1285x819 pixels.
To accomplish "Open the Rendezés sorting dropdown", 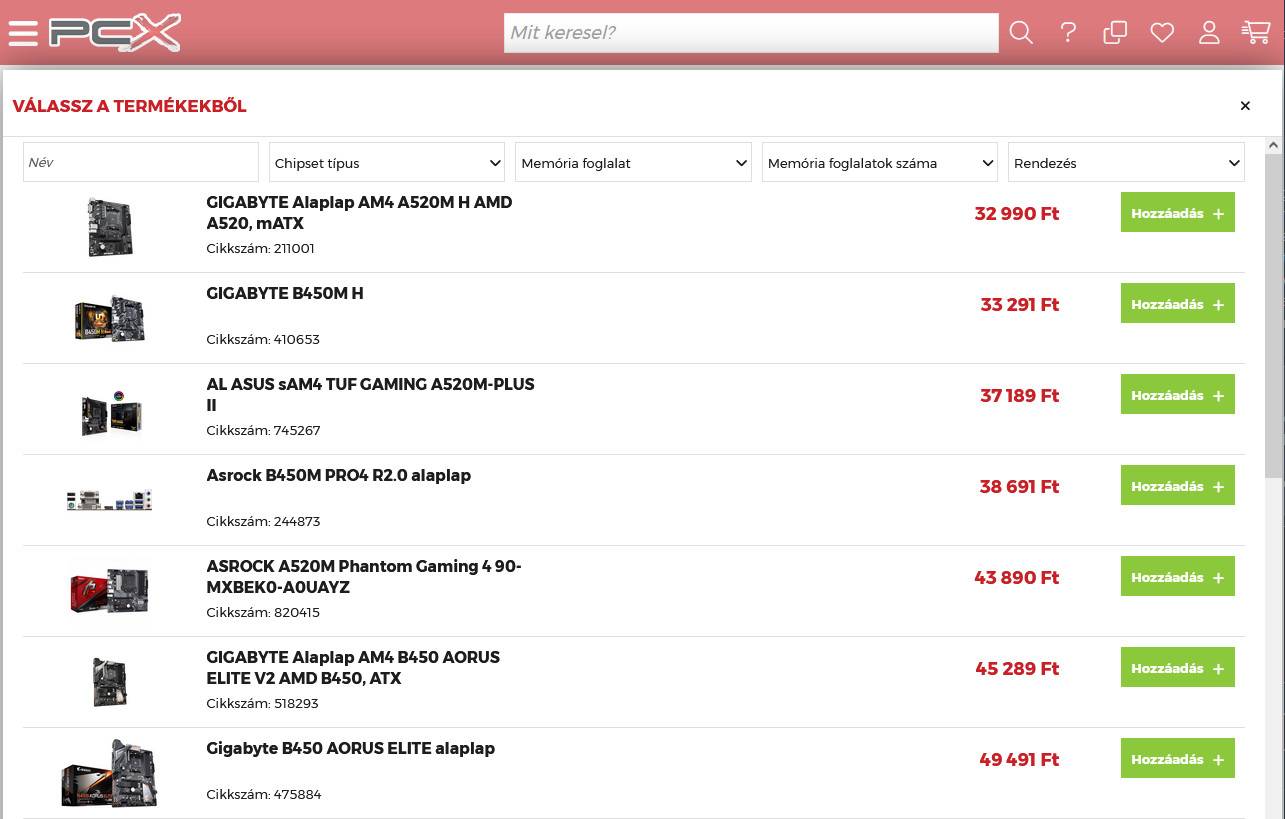I will [1126, 162].
